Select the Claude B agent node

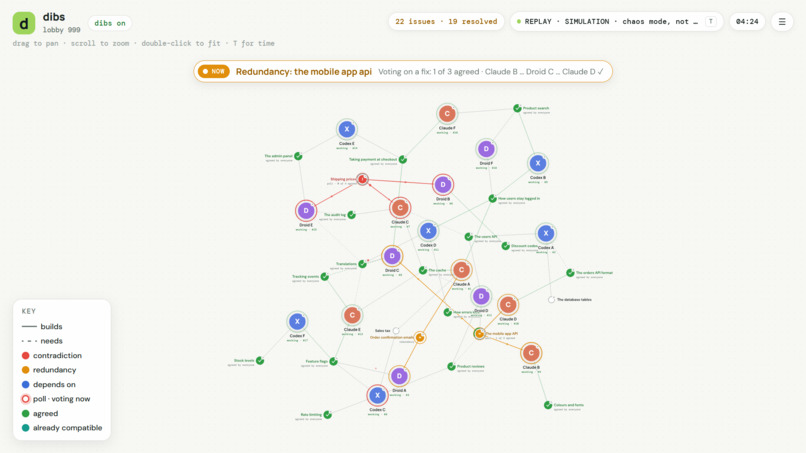531,353
